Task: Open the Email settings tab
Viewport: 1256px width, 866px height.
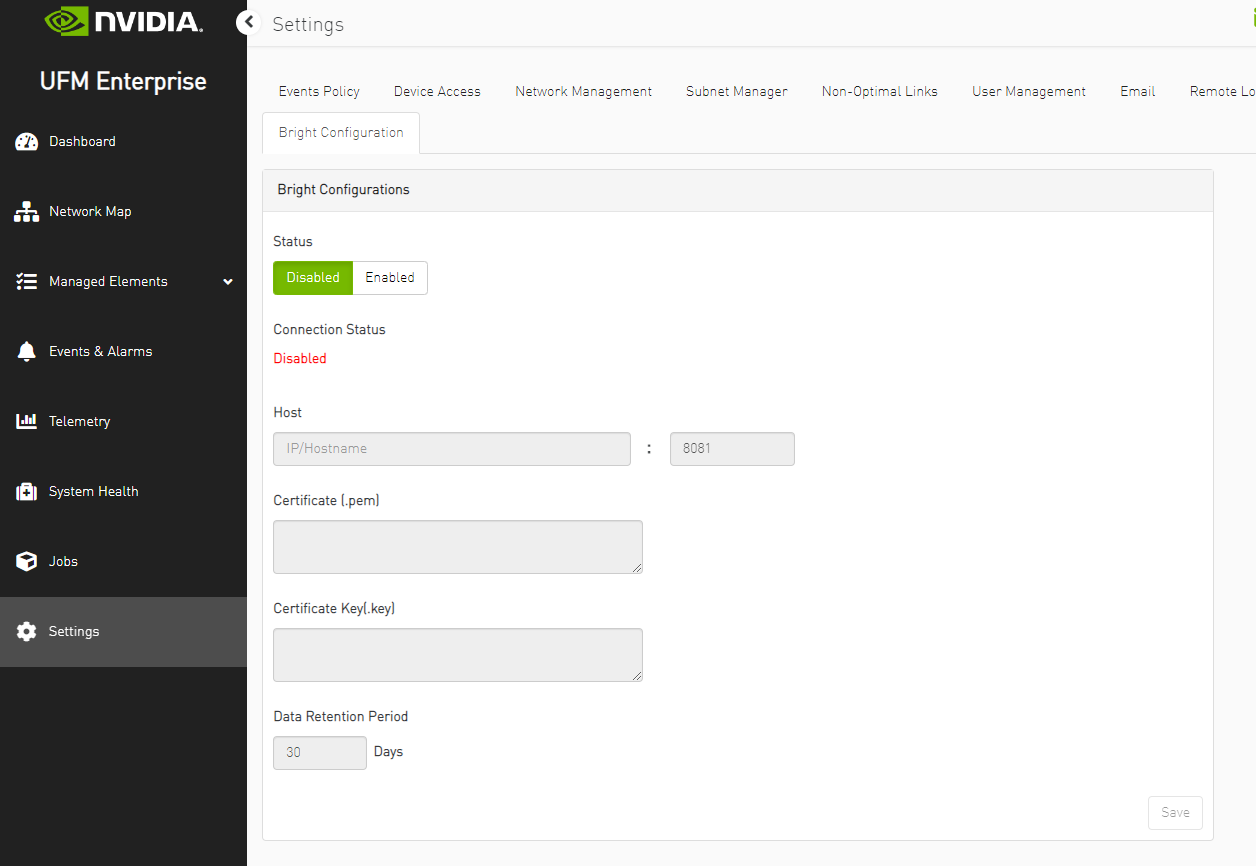Action: click(x=1137, y=91)
